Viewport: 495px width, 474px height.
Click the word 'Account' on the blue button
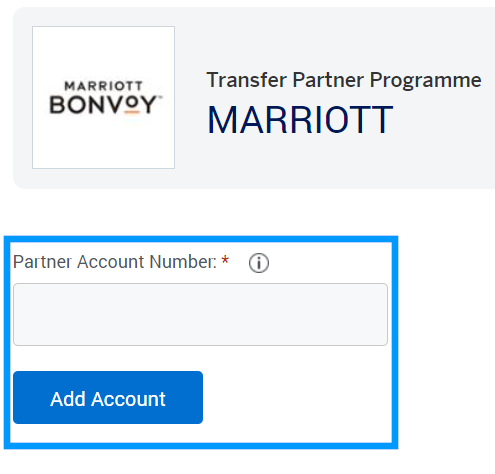[x=128, y=399]
